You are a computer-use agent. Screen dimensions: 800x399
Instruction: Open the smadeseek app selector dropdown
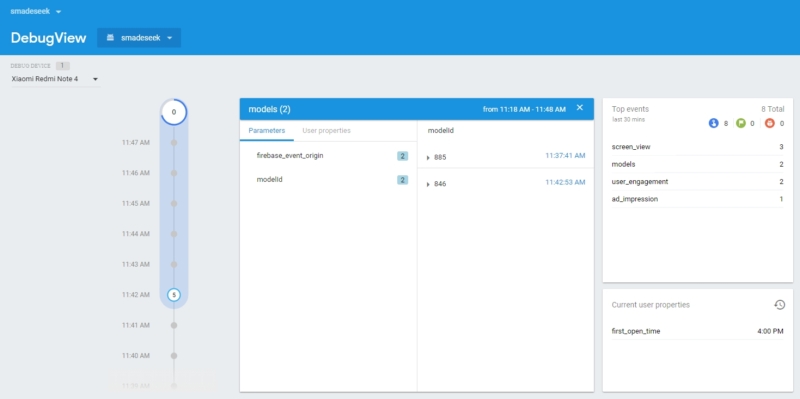coord(139,38)
